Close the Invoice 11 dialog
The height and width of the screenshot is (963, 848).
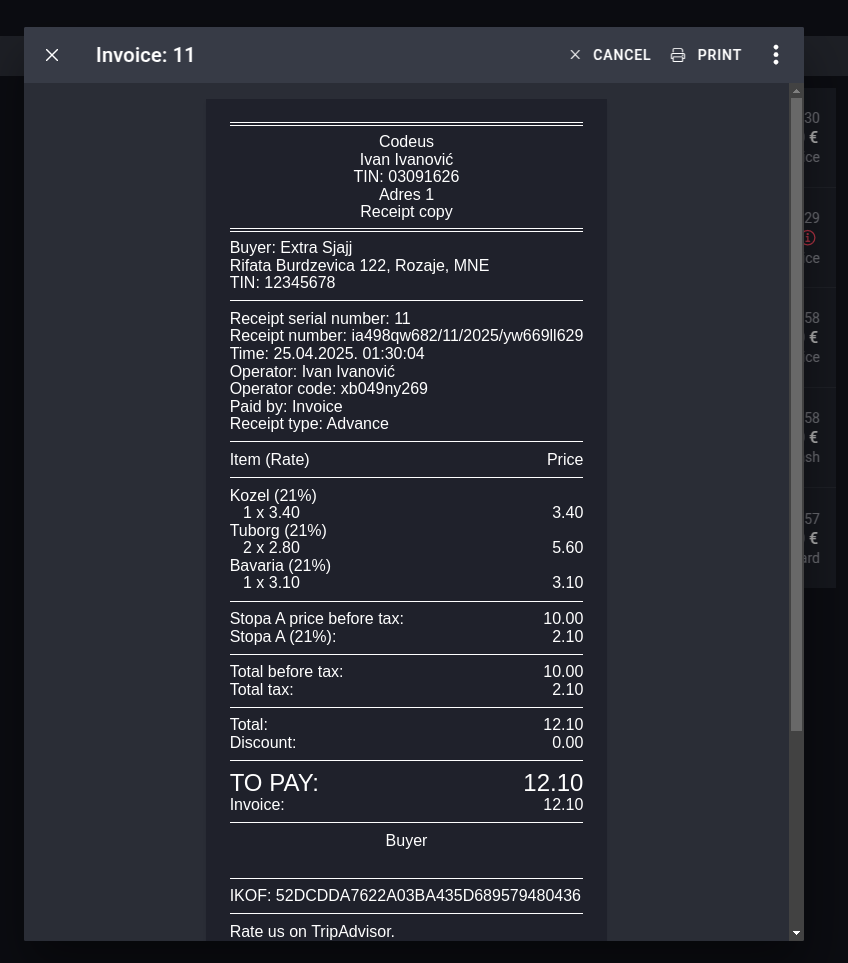coord(52,55)
